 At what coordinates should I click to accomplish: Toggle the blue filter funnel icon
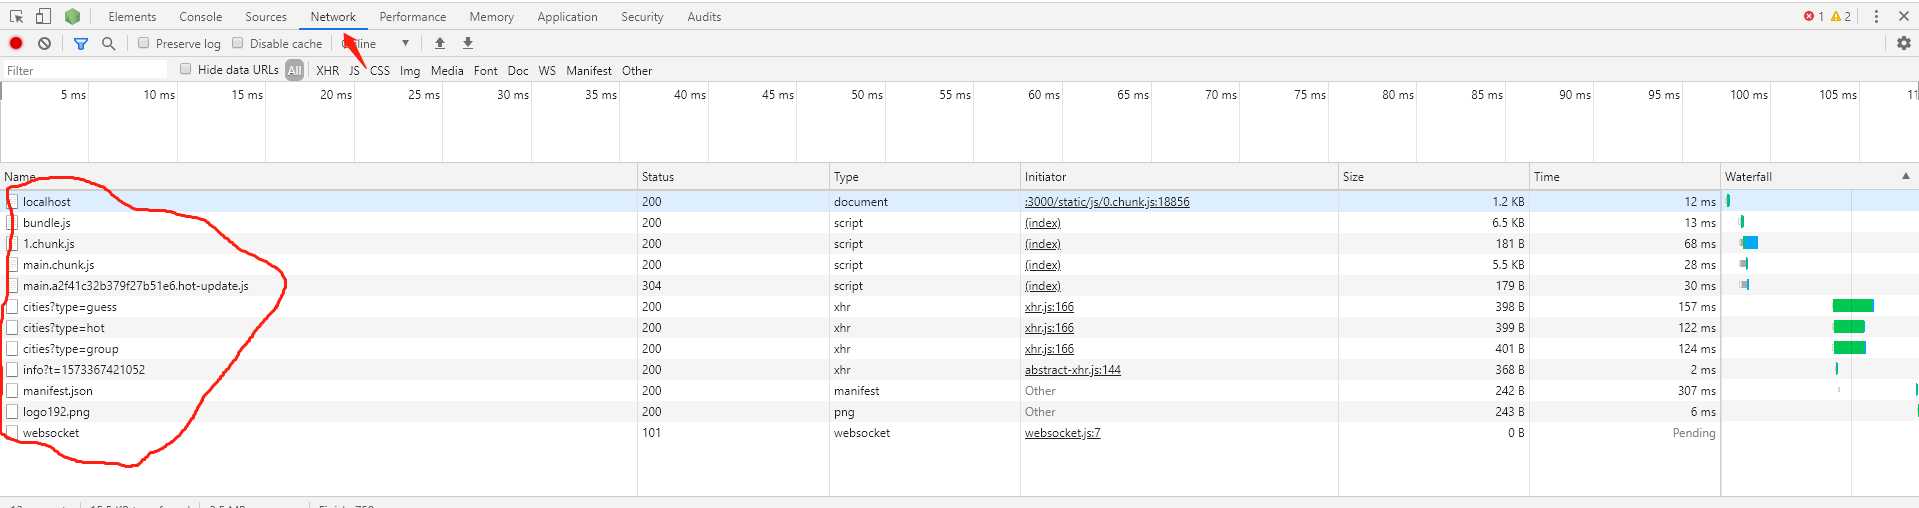[x=81, y=43]
